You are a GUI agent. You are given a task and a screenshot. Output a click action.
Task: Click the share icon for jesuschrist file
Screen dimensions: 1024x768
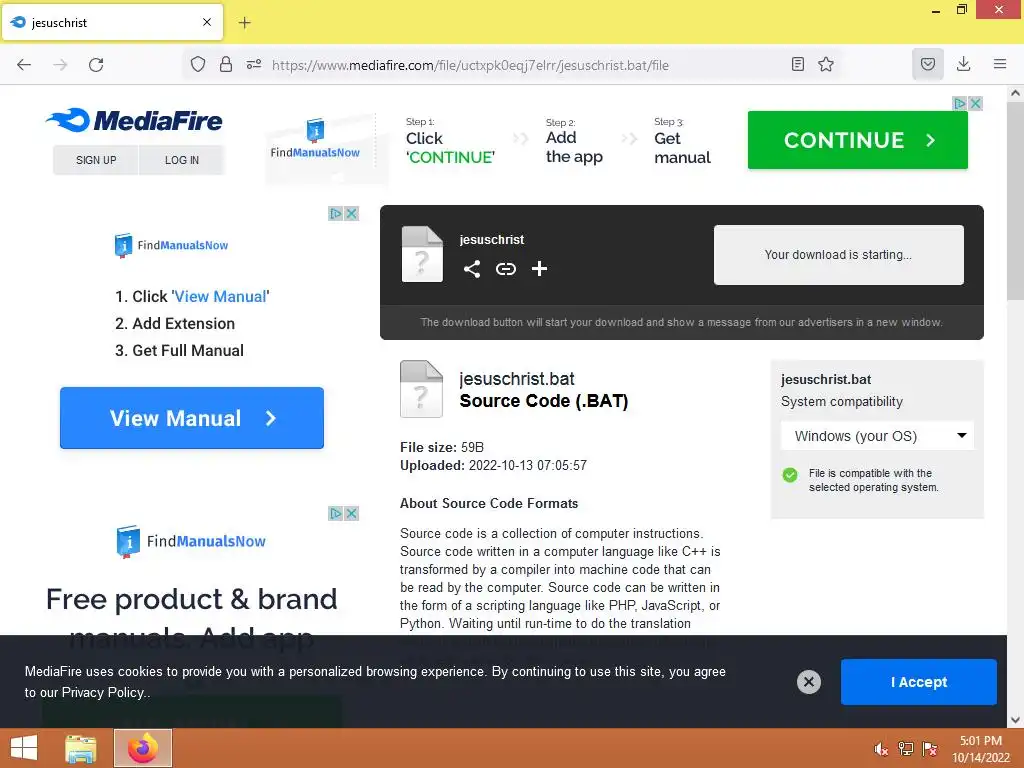(472, 268)
